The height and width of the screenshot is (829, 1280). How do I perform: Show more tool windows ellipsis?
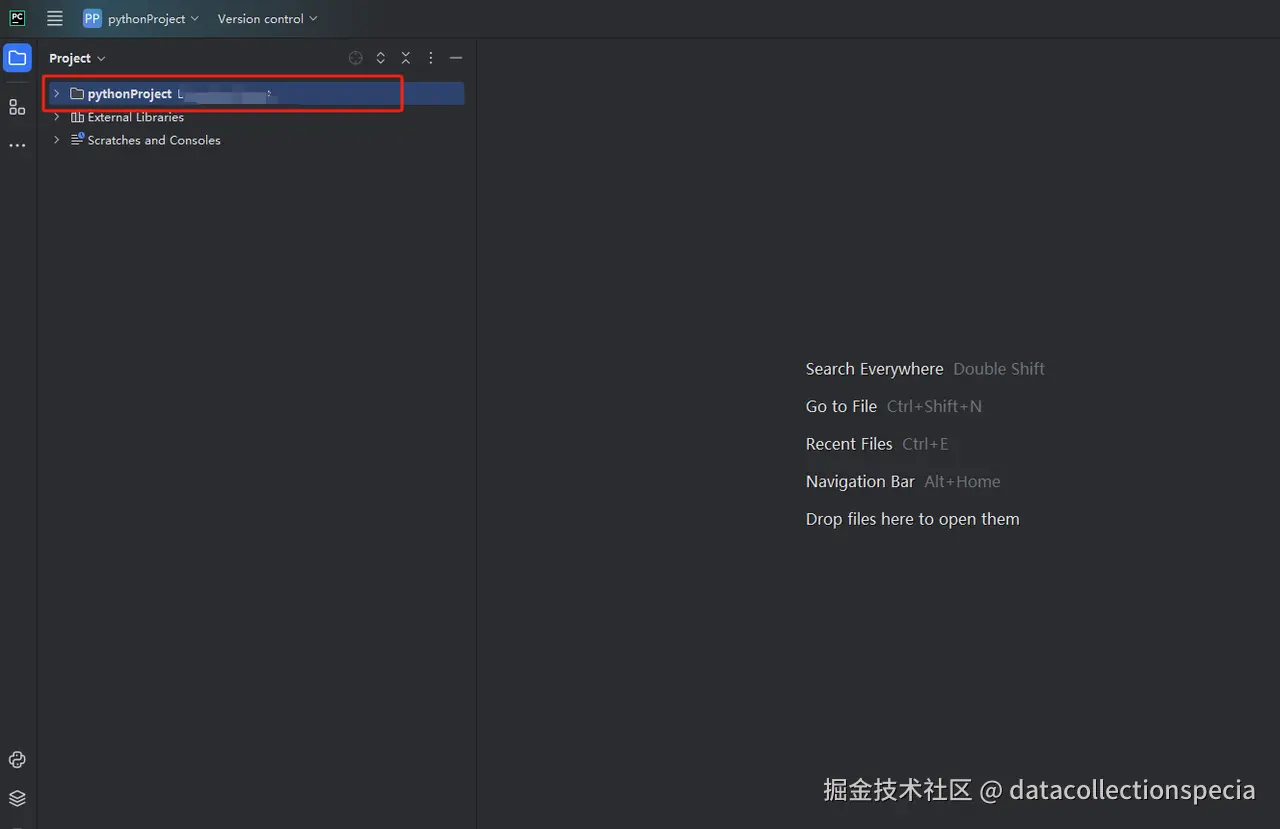tap(17, 146)
